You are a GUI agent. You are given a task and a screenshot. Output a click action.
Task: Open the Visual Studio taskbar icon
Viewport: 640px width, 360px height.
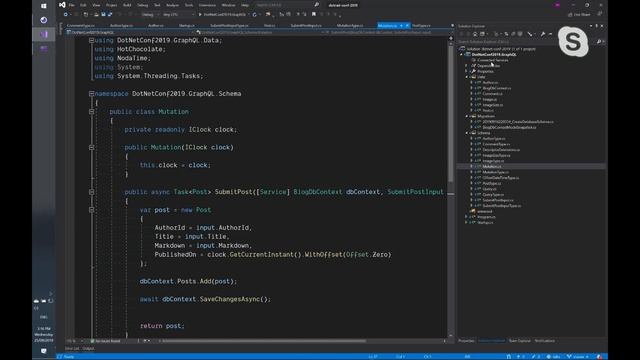click(44, 34)
